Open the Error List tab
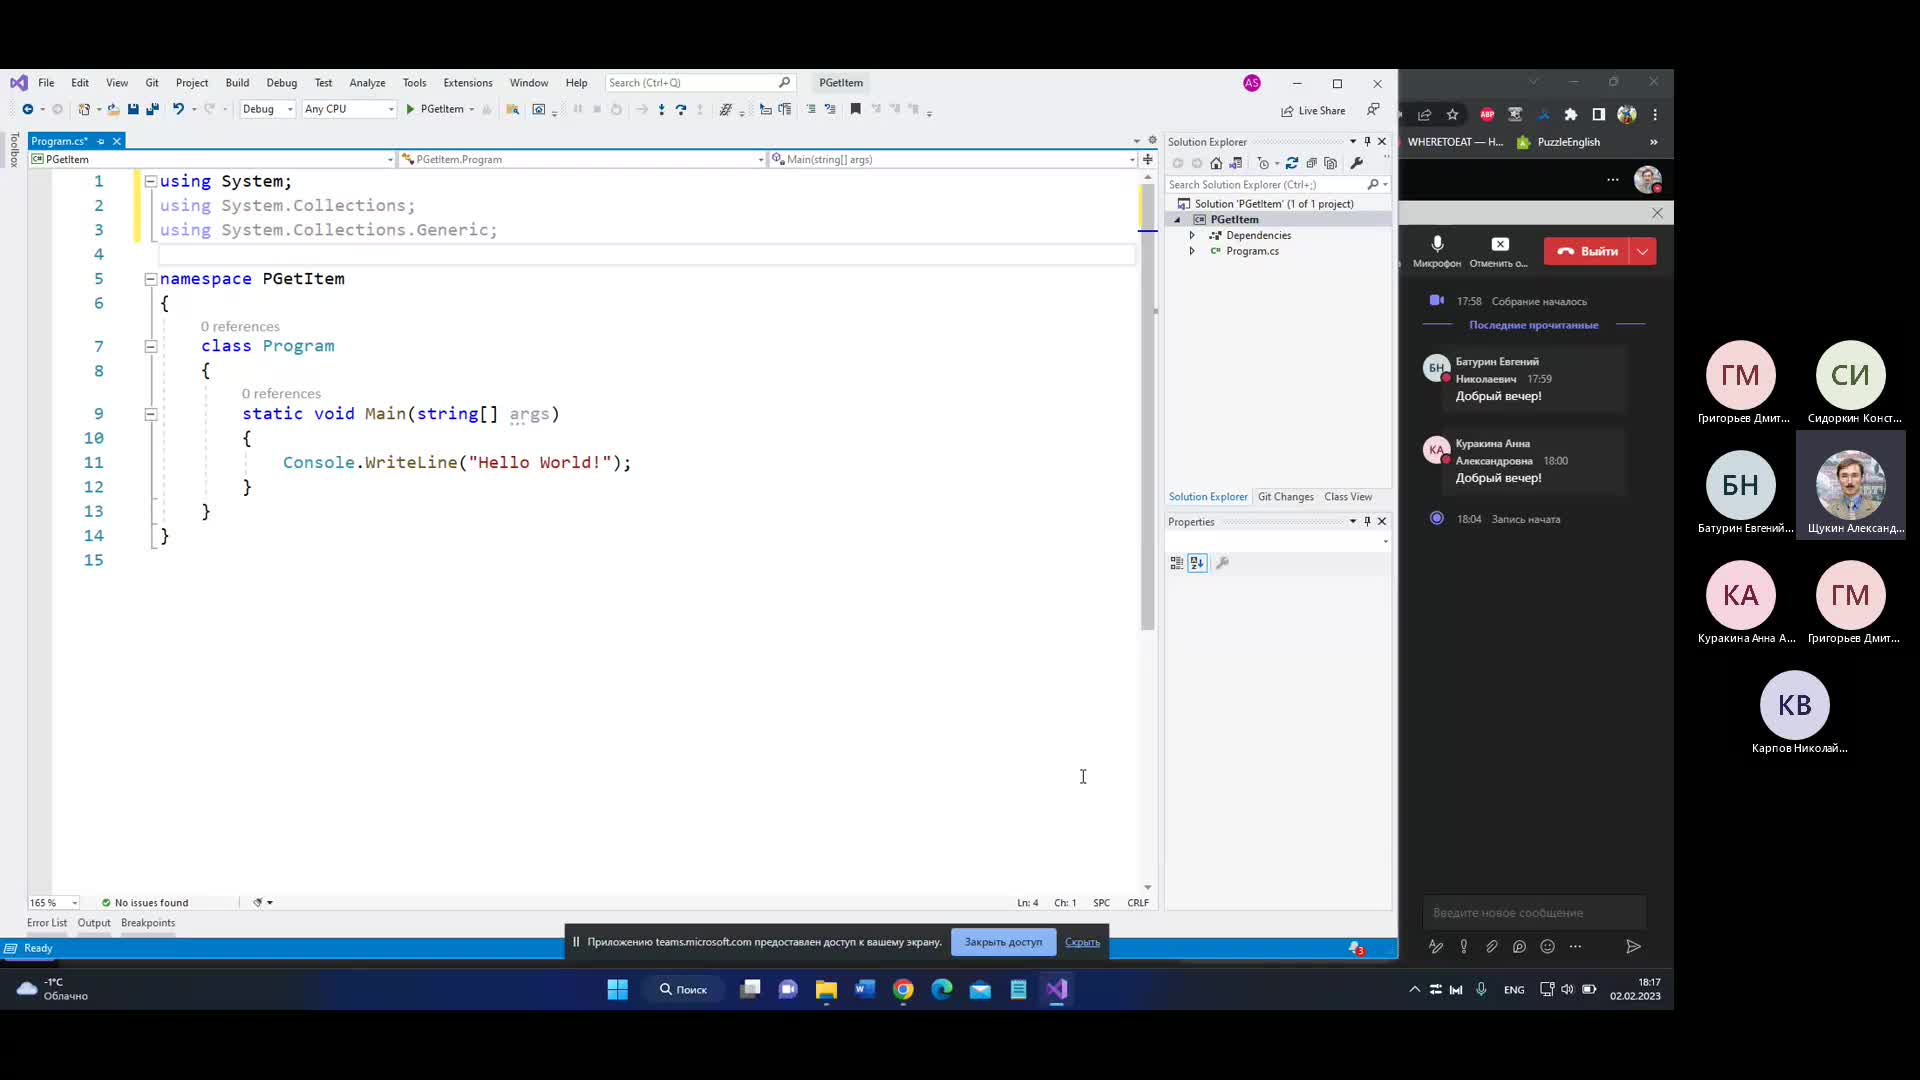The image size is (1920, 1080). point(47,923)
